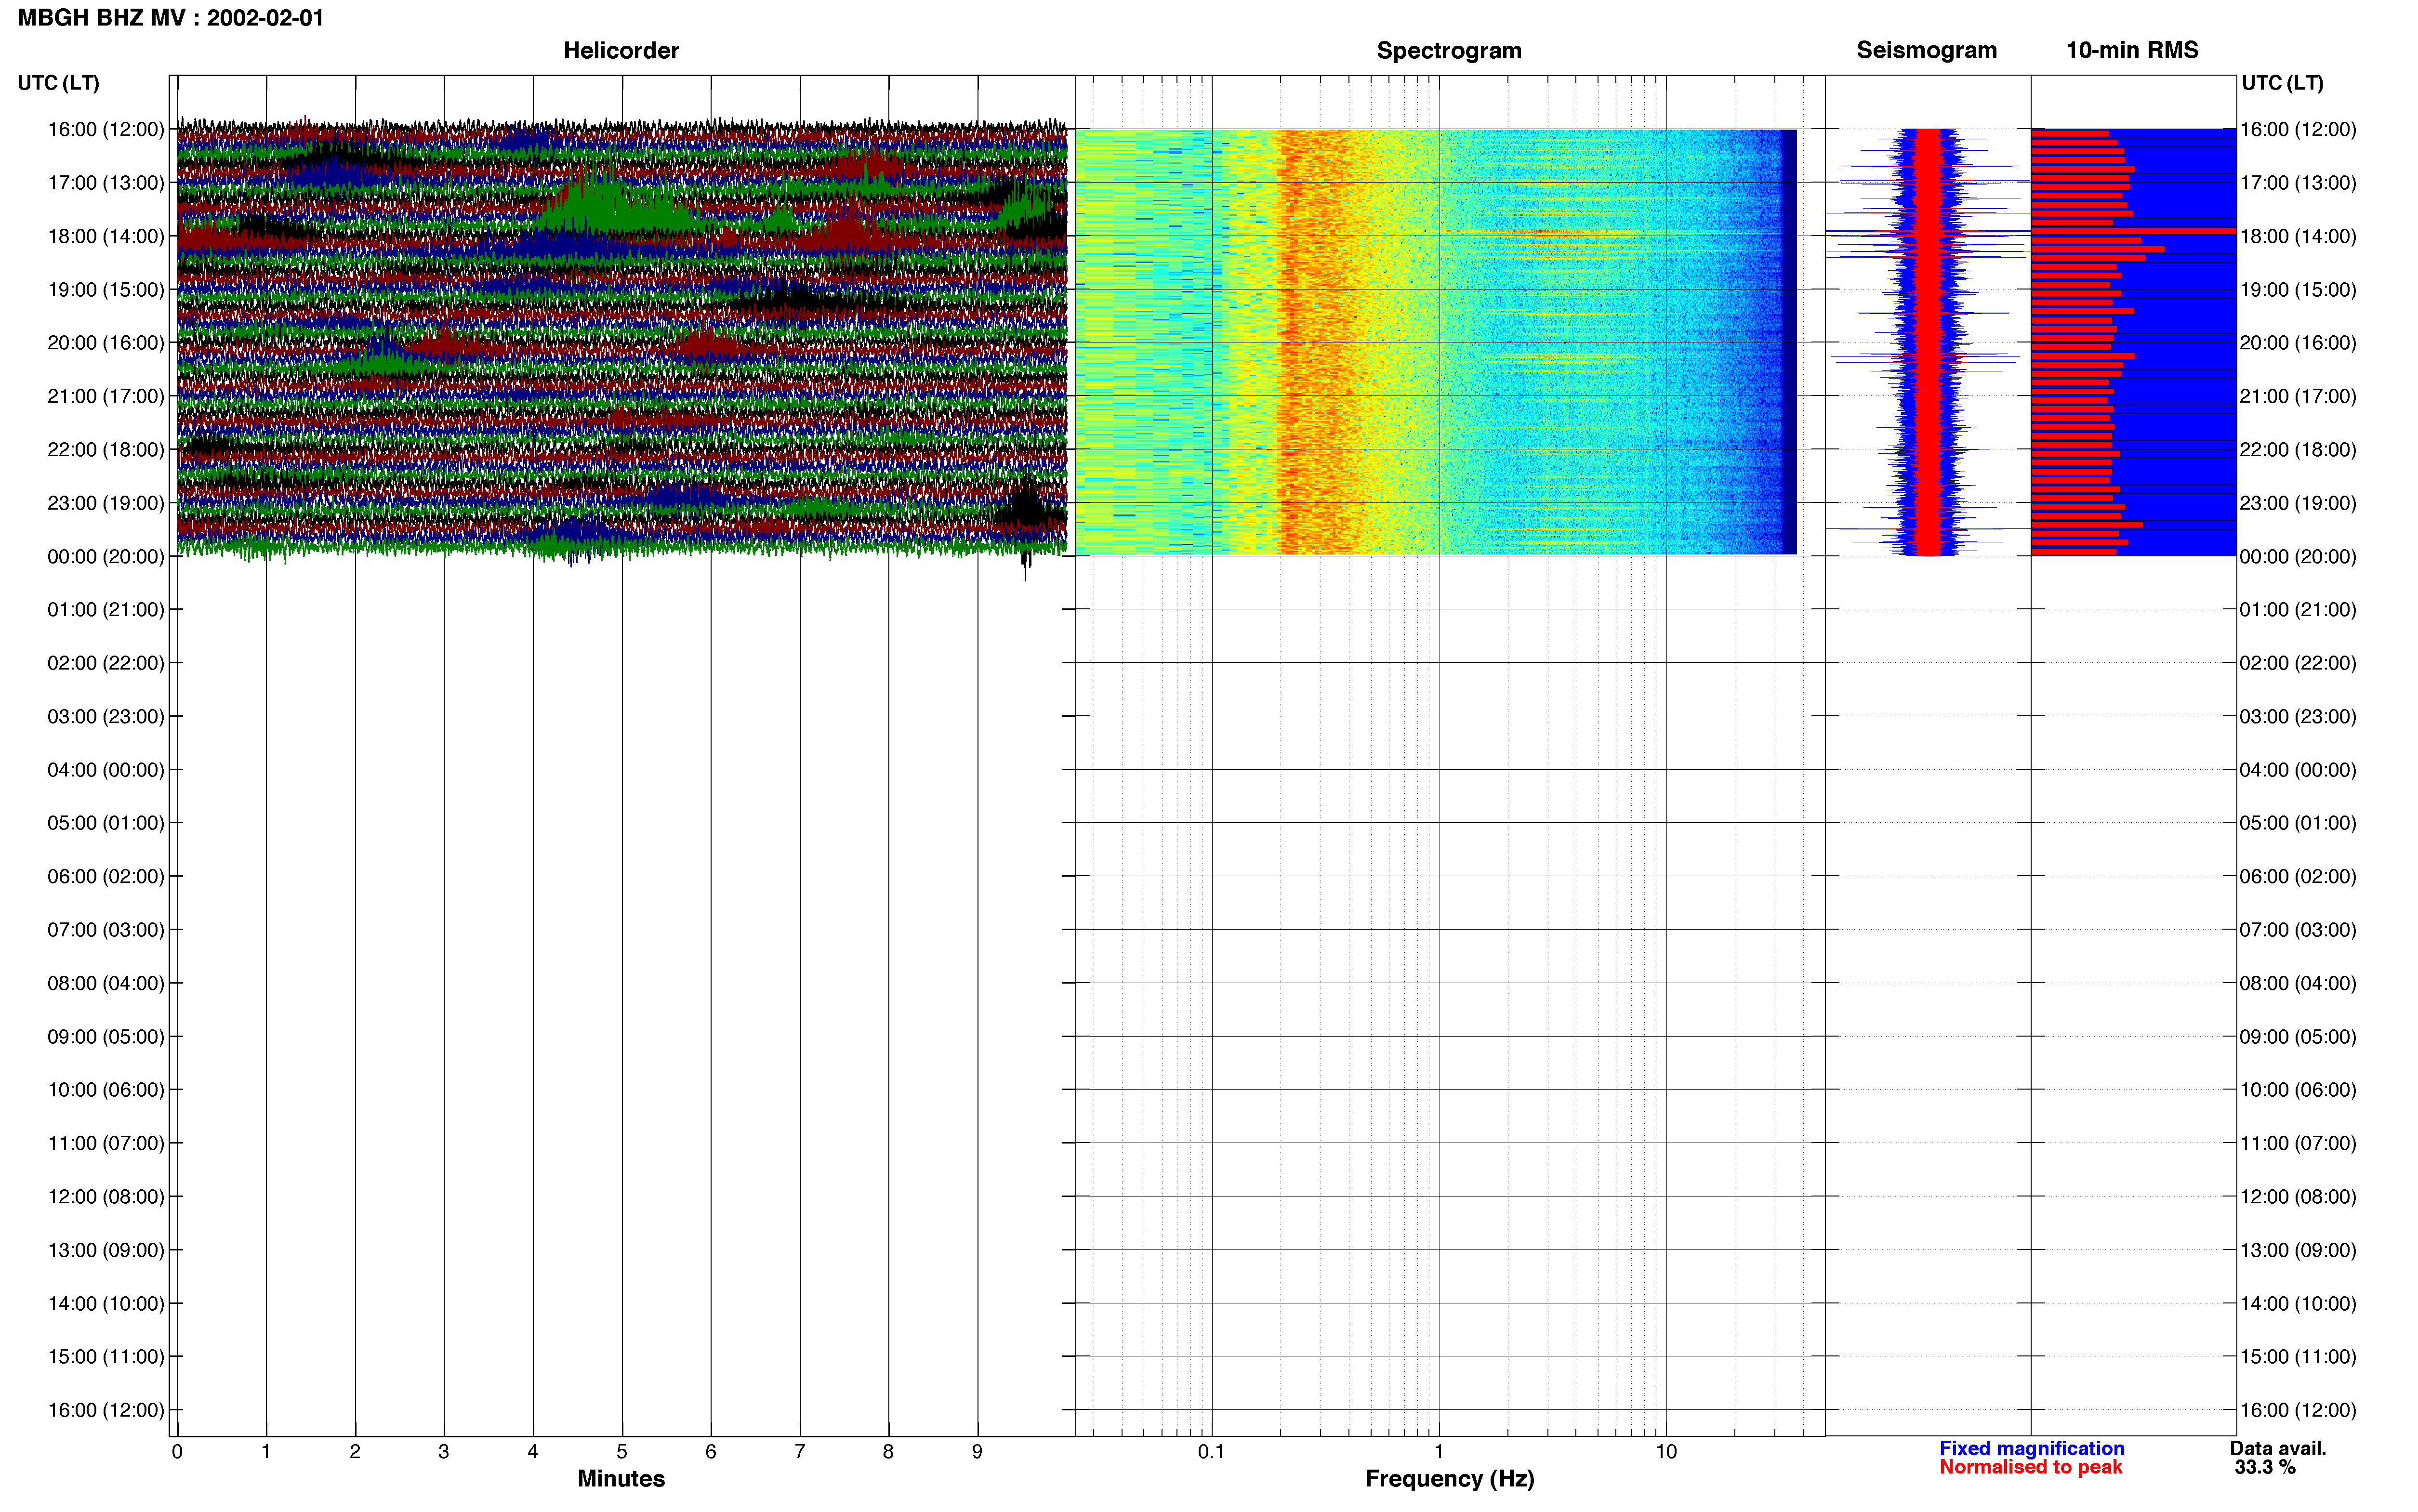This screenshot has width=2418, height=1512.
Task: Click '00:00 (20:00)' on the RMS panel's time axis
Action: pyautogui.click(x=2298, y=556)
